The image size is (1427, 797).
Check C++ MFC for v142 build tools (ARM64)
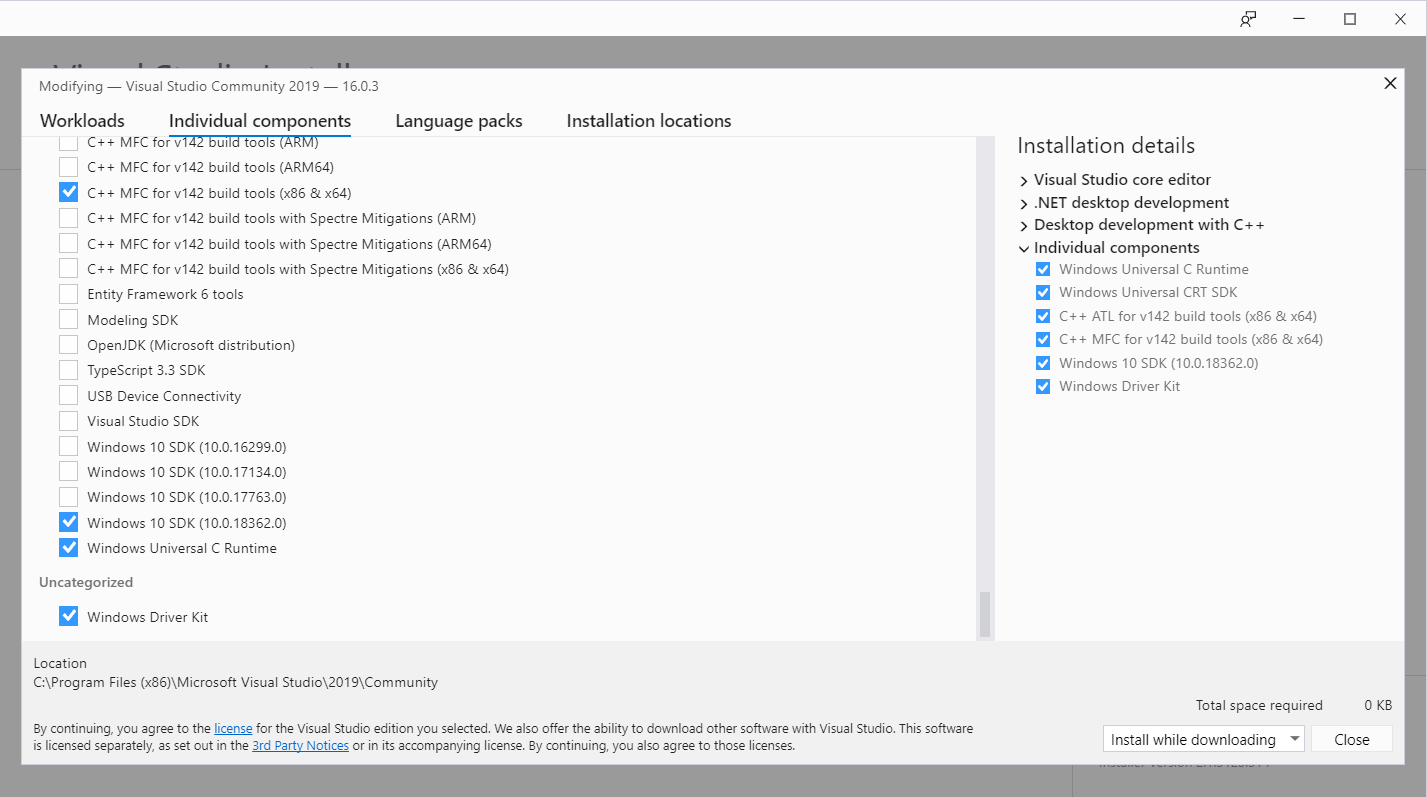click(x=68, y=167)
